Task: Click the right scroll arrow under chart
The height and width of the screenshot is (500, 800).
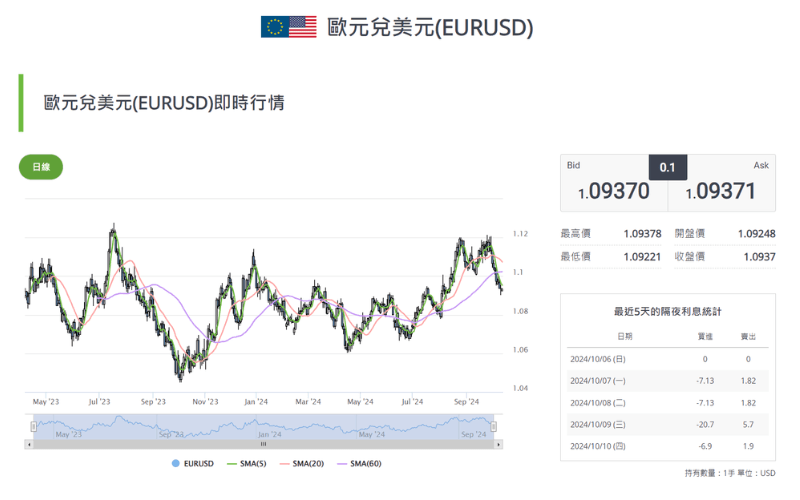Action: point(497,444)
